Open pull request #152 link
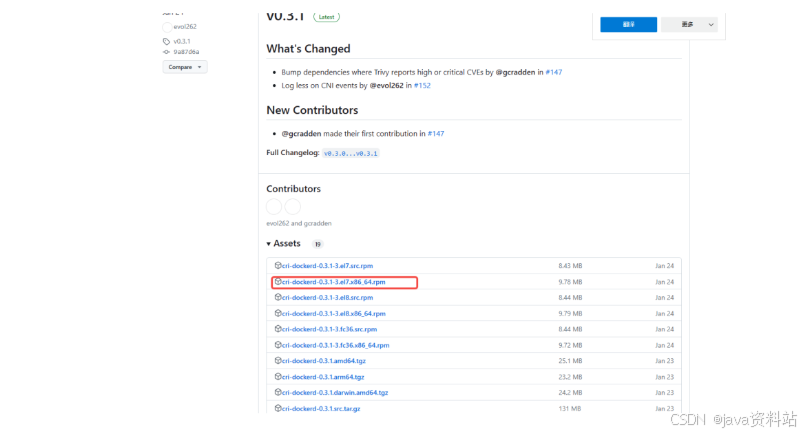 coord(422,86)
